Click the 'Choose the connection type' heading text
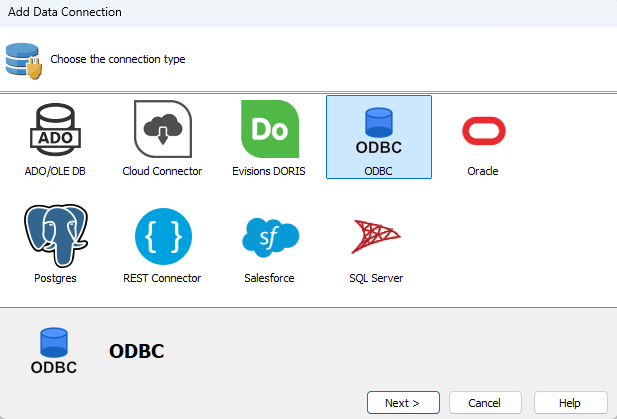This screenshot has height=419, width=617. [118, 59]
